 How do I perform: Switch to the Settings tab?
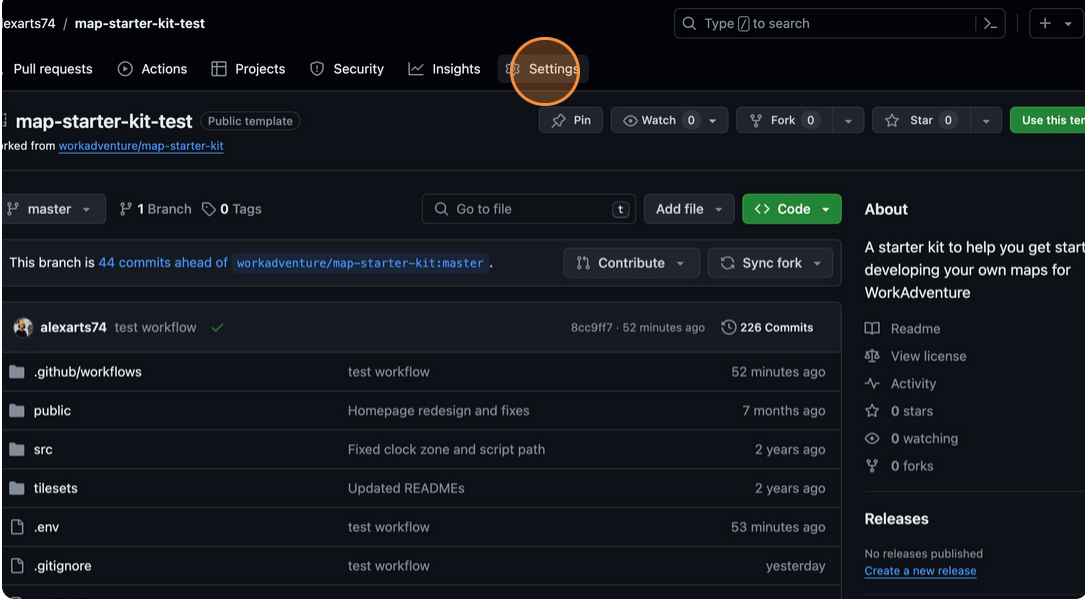(545, 69)
